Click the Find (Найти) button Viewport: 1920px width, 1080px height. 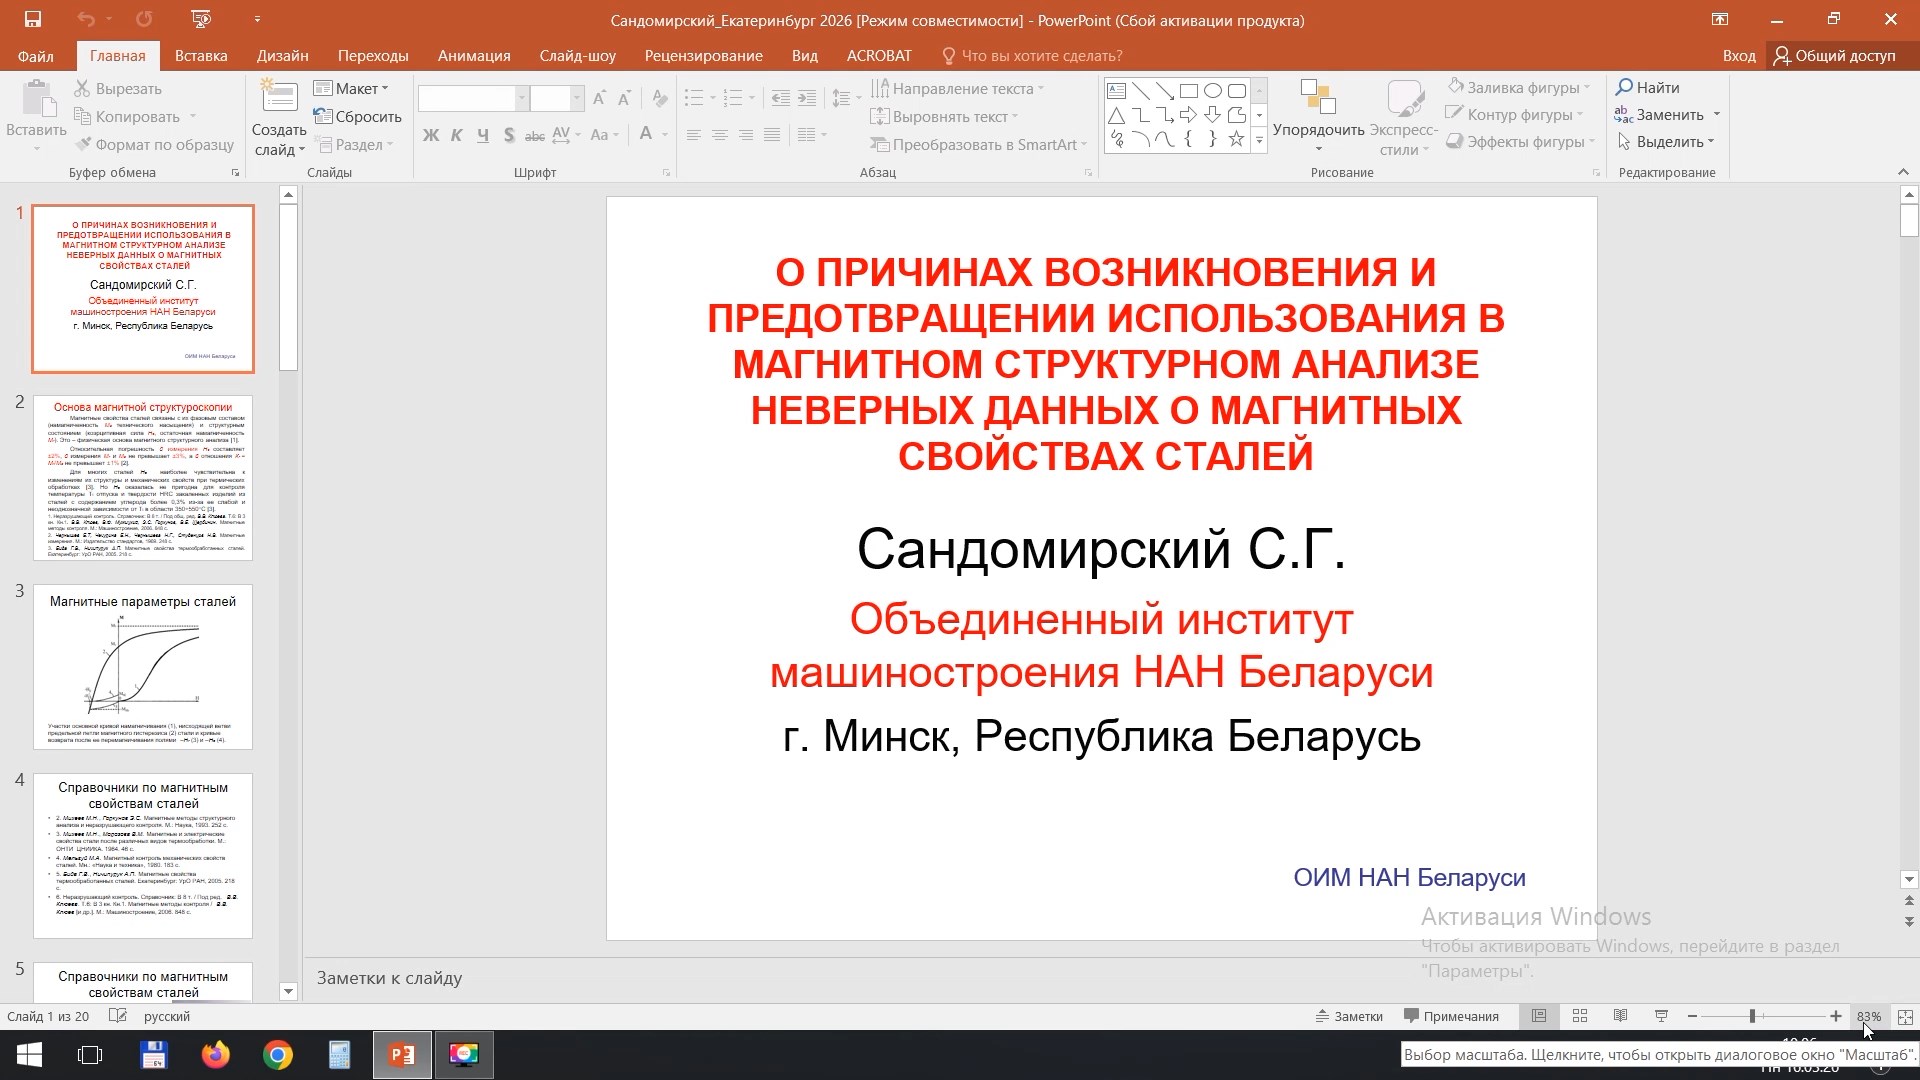(x=1648, y=88)
